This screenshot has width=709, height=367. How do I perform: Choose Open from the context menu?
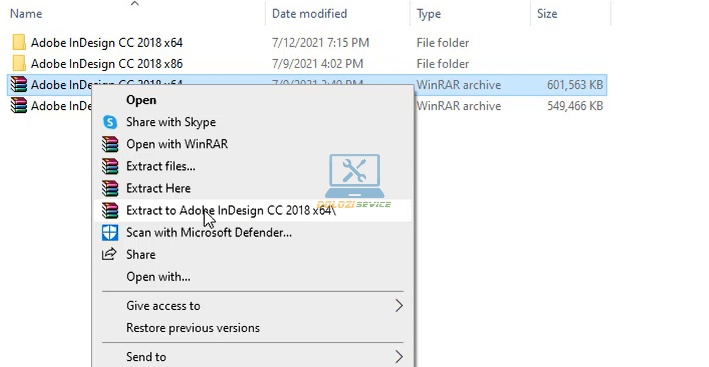click(141, 100)
